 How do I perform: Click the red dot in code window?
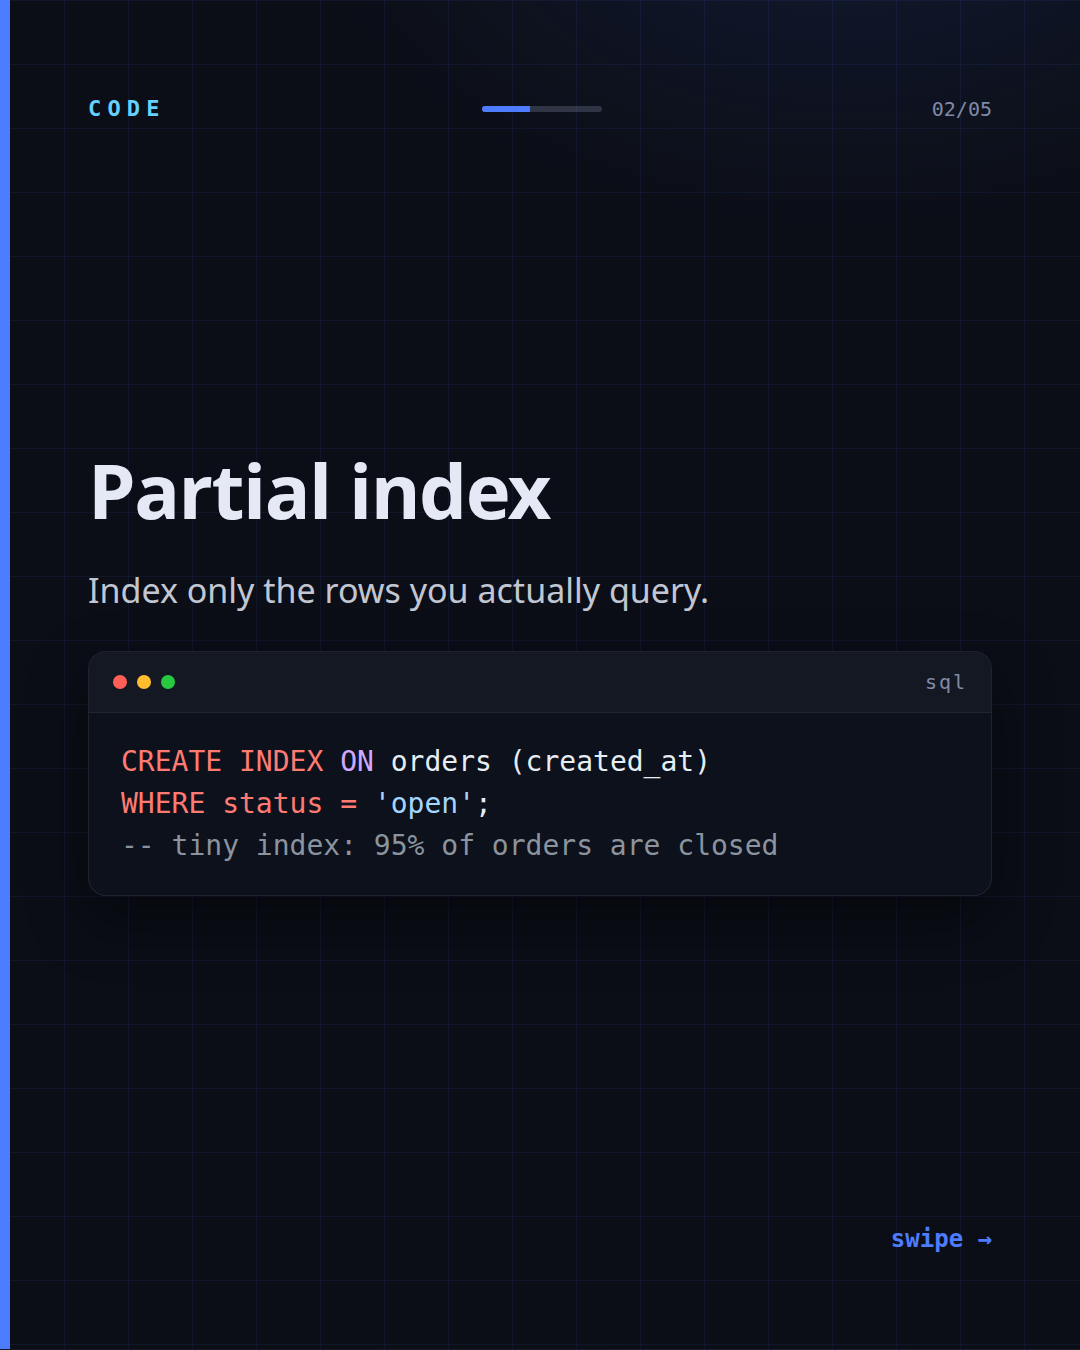[120, 682]
